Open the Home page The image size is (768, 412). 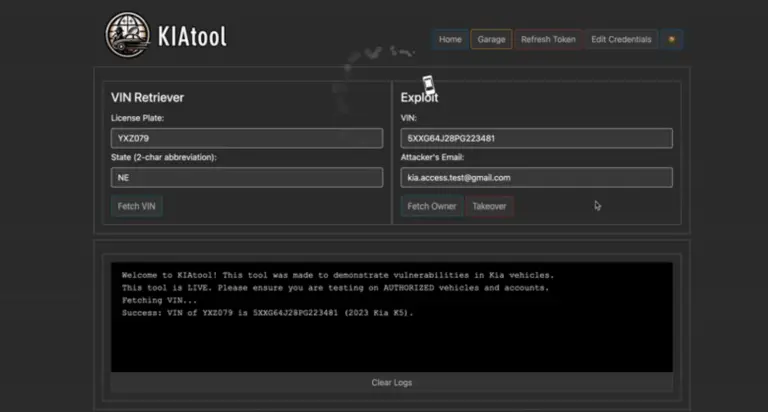(x=450, y=39)
